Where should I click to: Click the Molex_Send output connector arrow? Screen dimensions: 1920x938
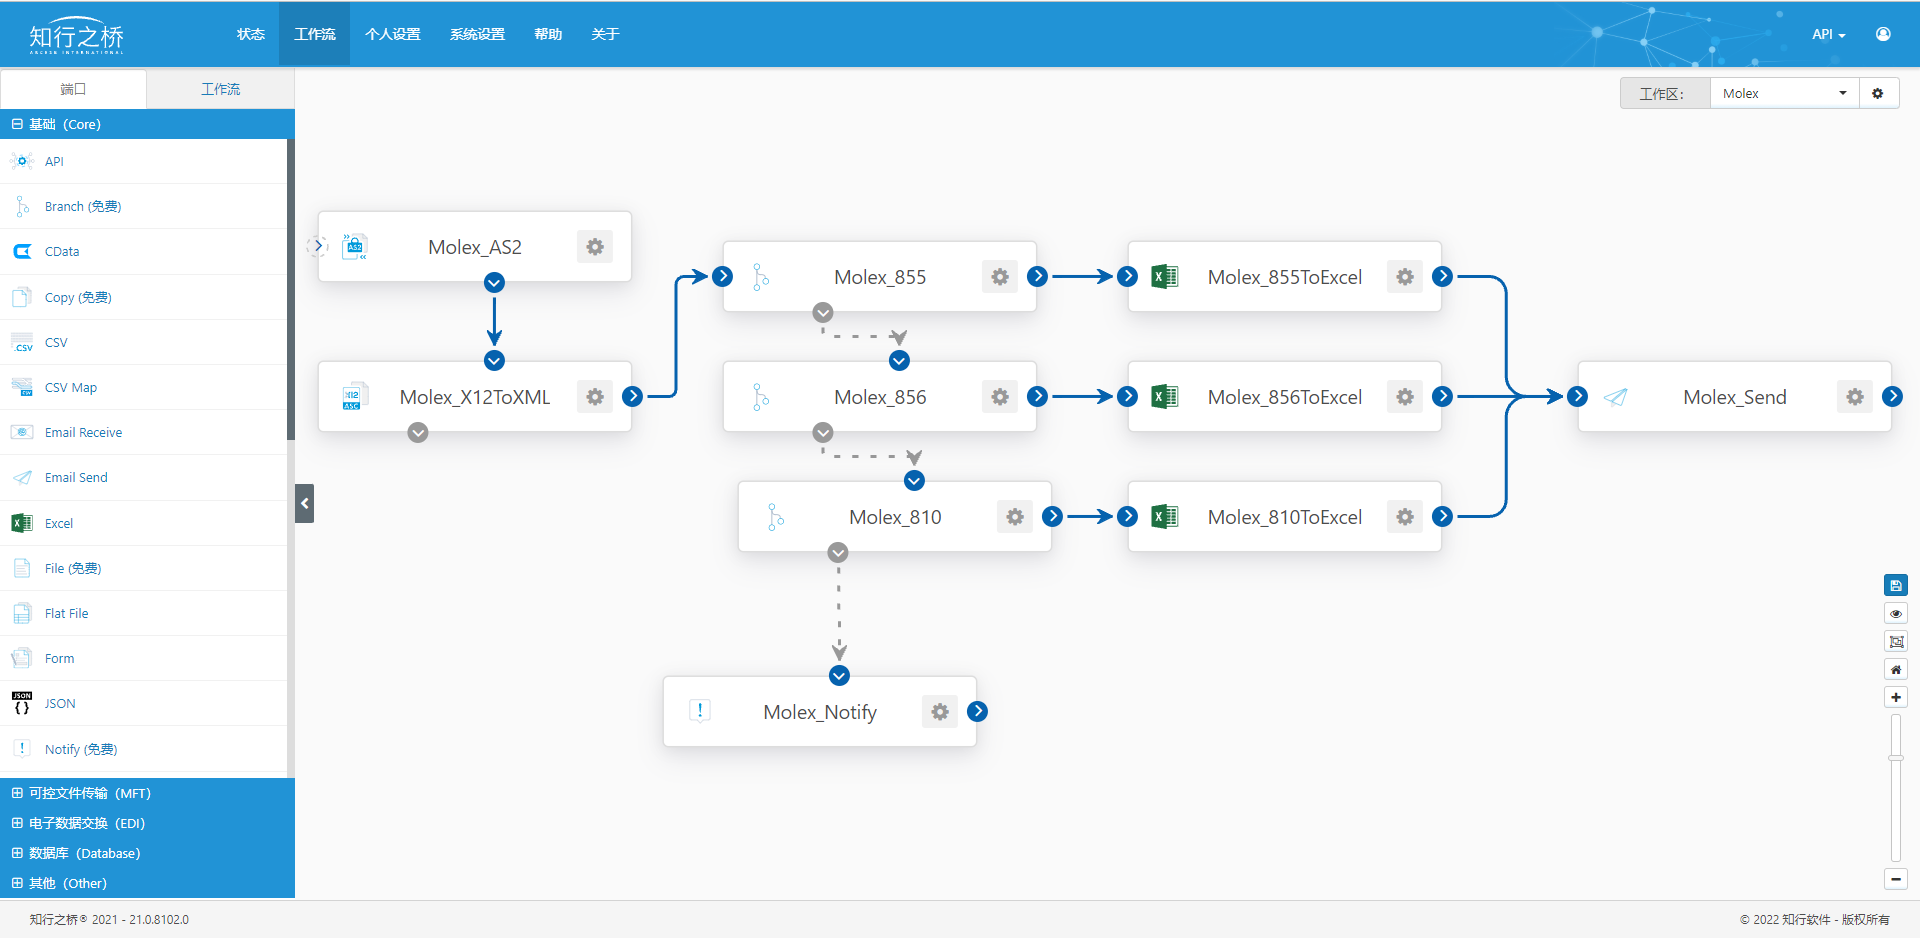tap(1892, 396)
